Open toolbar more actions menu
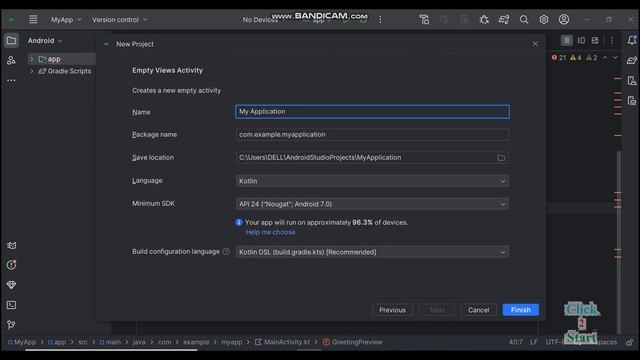Image resolution: width=640 pixels, height=360 pixels. [x=380, y=20]
